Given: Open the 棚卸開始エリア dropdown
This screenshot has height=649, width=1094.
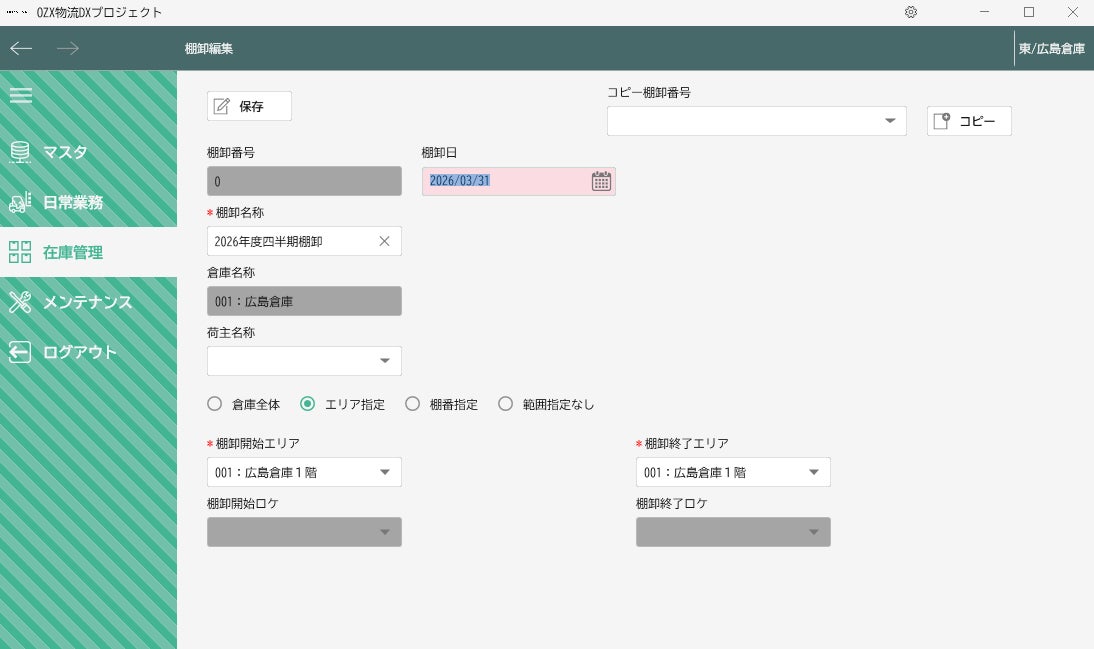Looking at the screenshot, I should pos(385,472).
